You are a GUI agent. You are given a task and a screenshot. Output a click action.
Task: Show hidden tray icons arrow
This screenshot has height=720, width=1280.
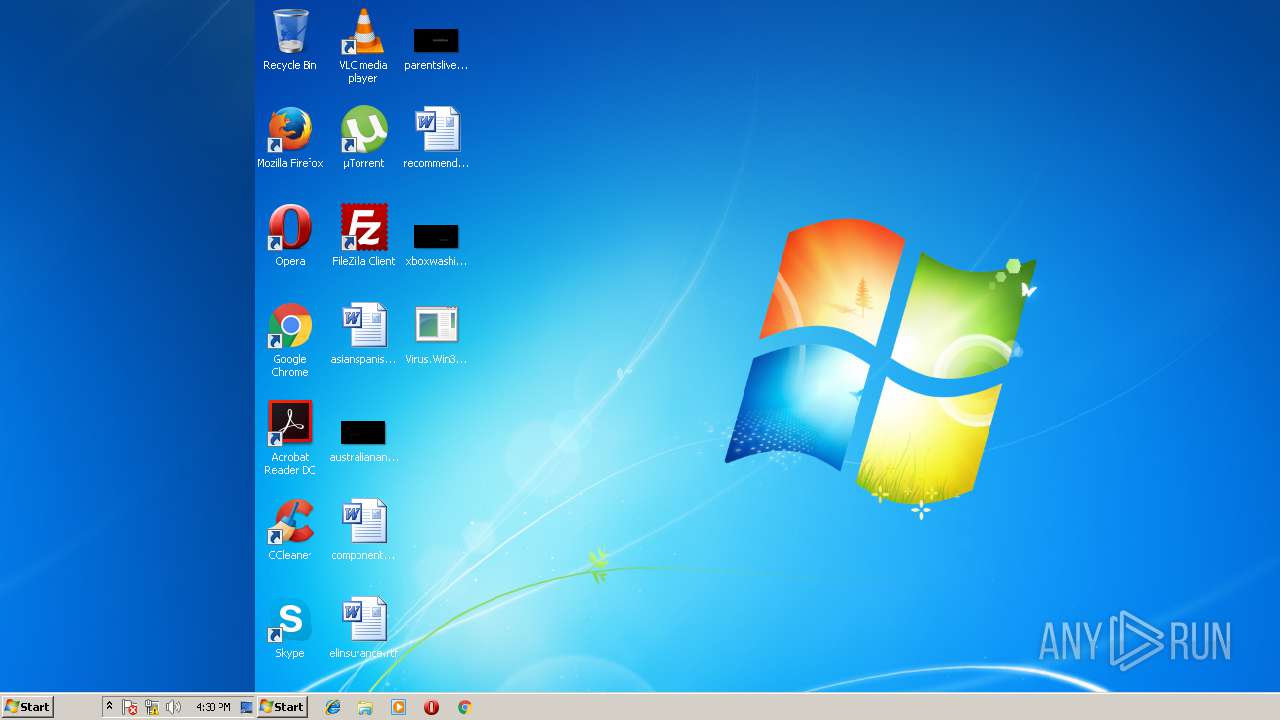[110, 707]
